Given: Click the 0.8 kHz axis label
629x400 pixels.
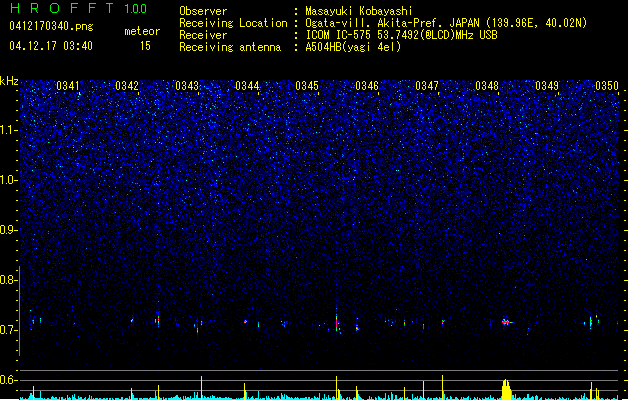Looking at the screenshot, I should point(9,280).
